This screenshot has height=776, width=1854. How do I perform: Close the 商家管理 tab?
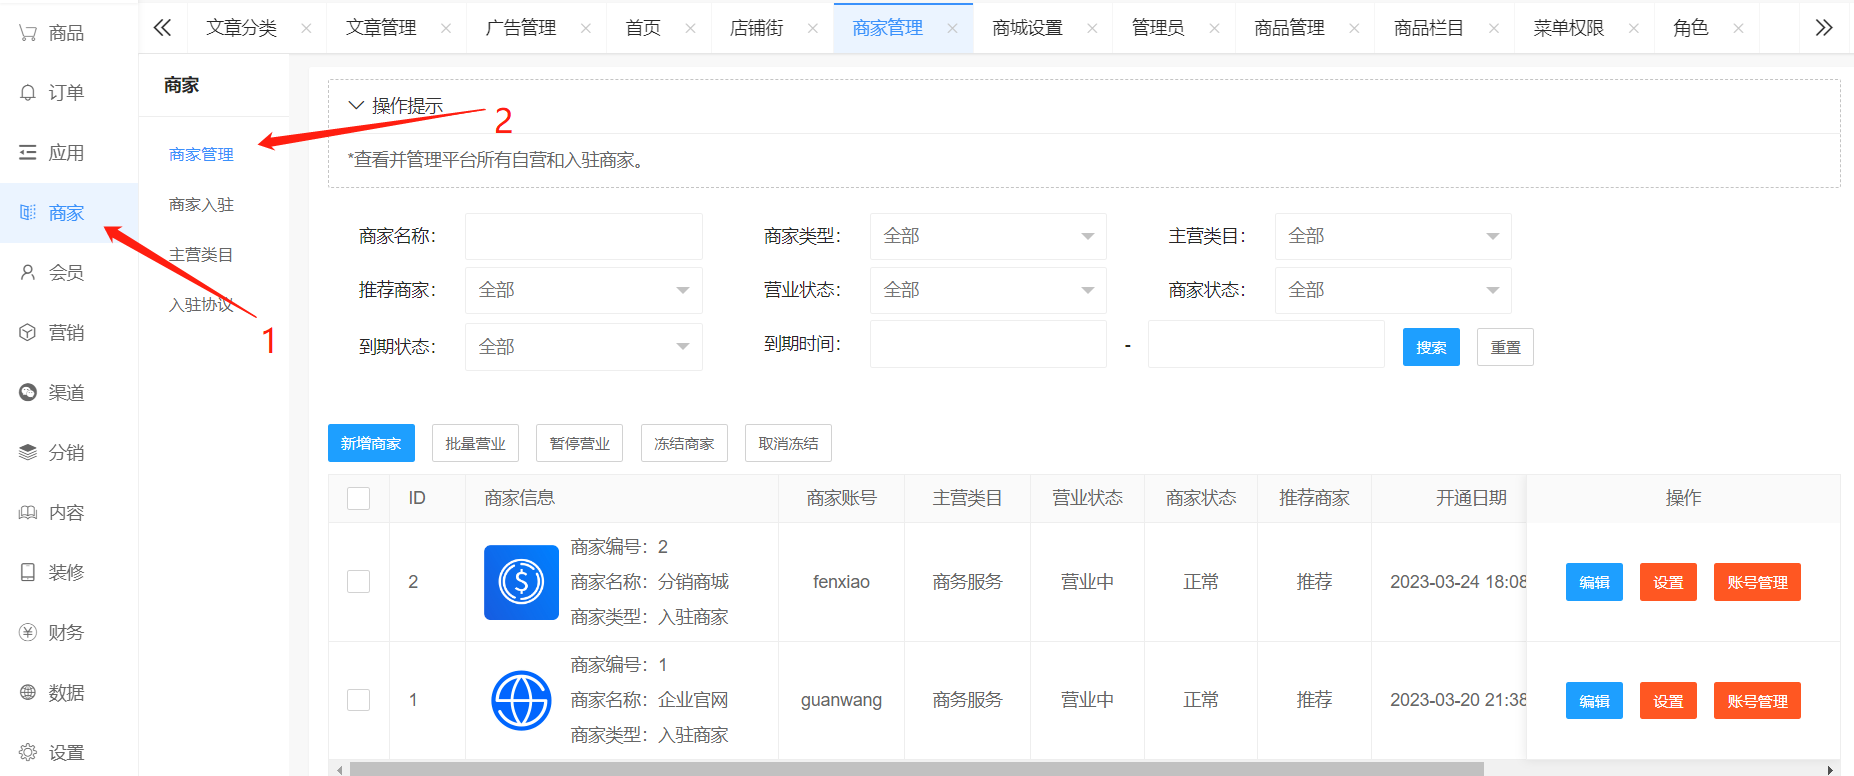[952, 29]
